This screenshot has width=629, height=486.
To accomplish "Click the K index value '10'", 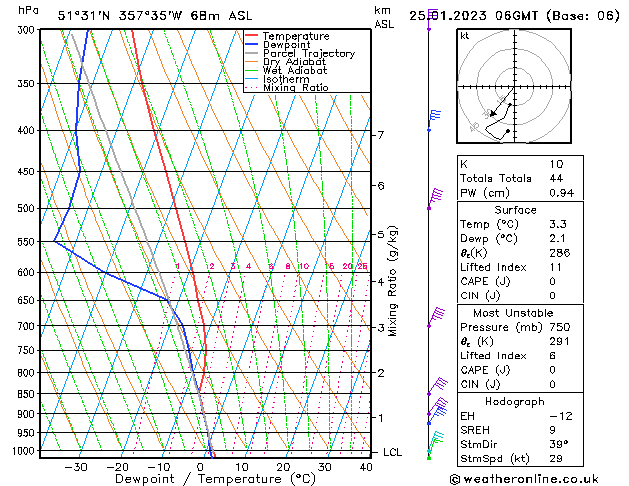I will pyautogui.click(x=556, y=164).
